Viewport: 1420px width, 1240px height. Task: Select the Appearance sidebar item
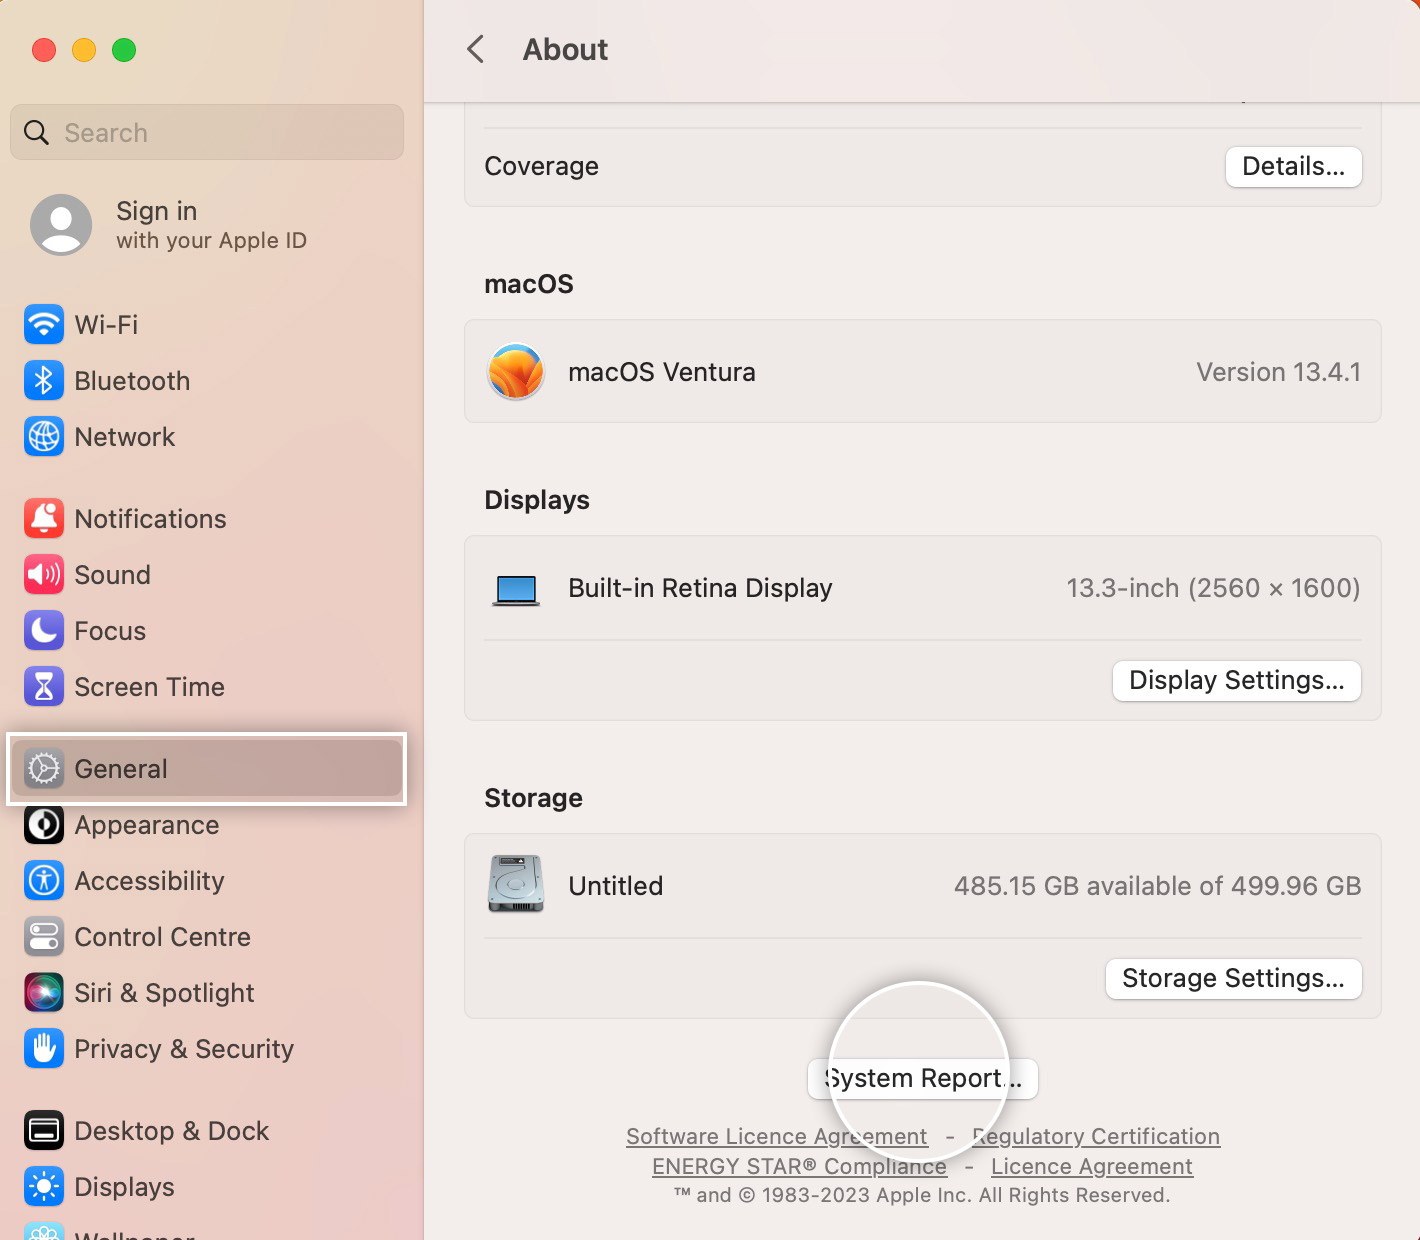pos(207,824)
